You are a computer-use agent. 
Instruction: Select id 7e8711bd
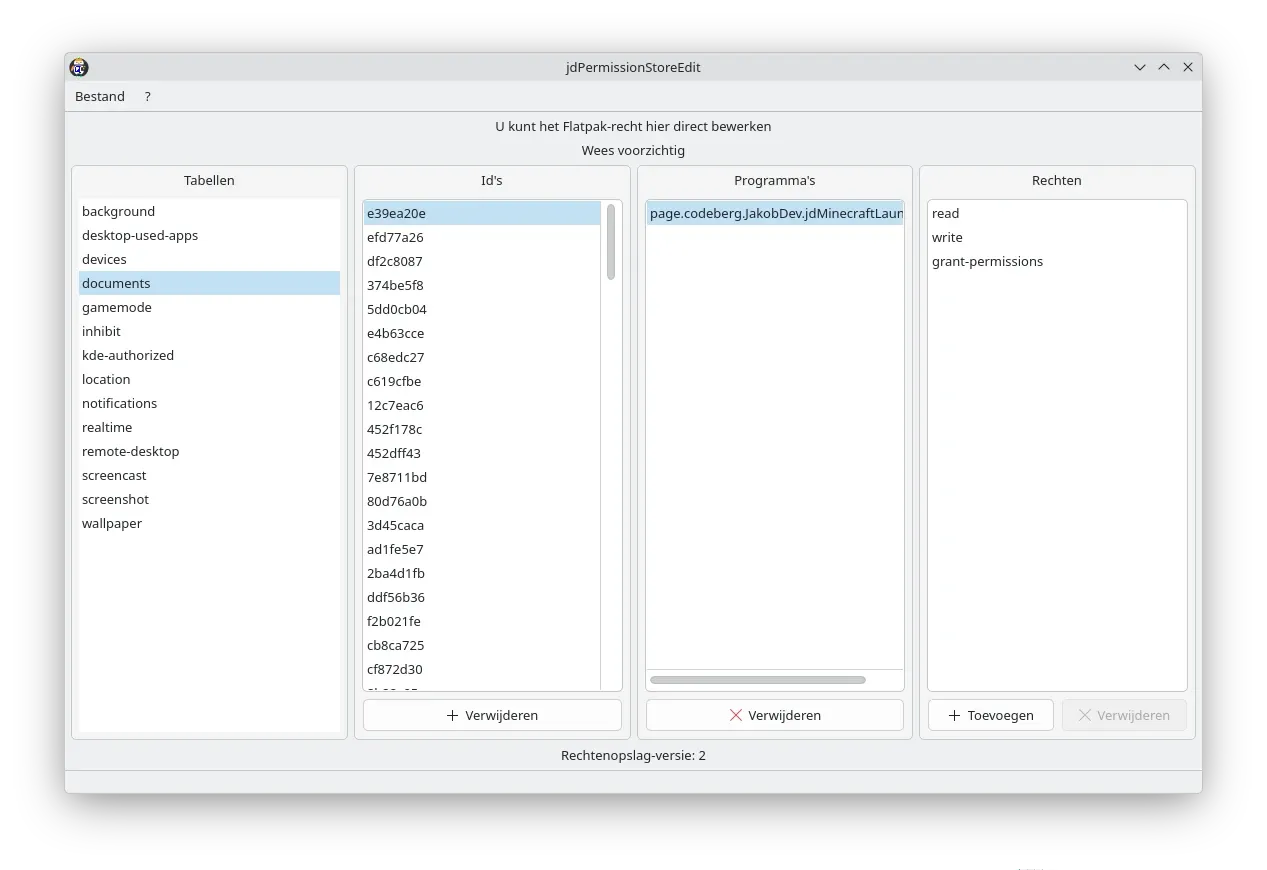482,477
